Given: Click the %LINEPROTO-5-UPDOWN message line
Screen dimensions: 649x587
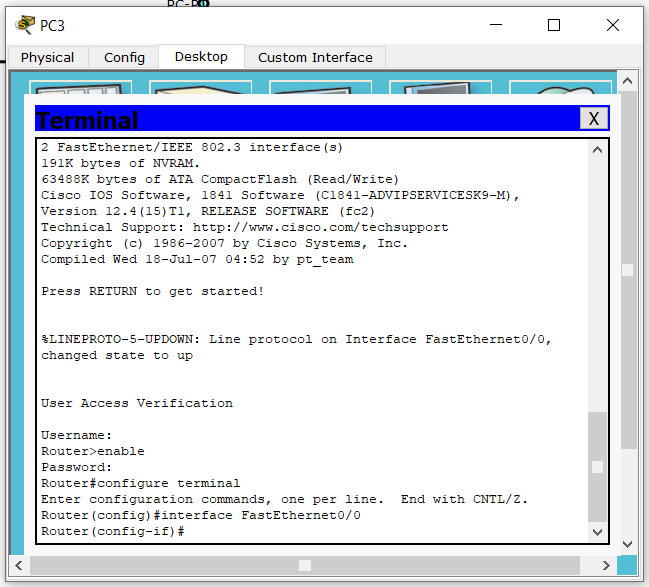Looking at the screenshot, I should tap(296, 339).
